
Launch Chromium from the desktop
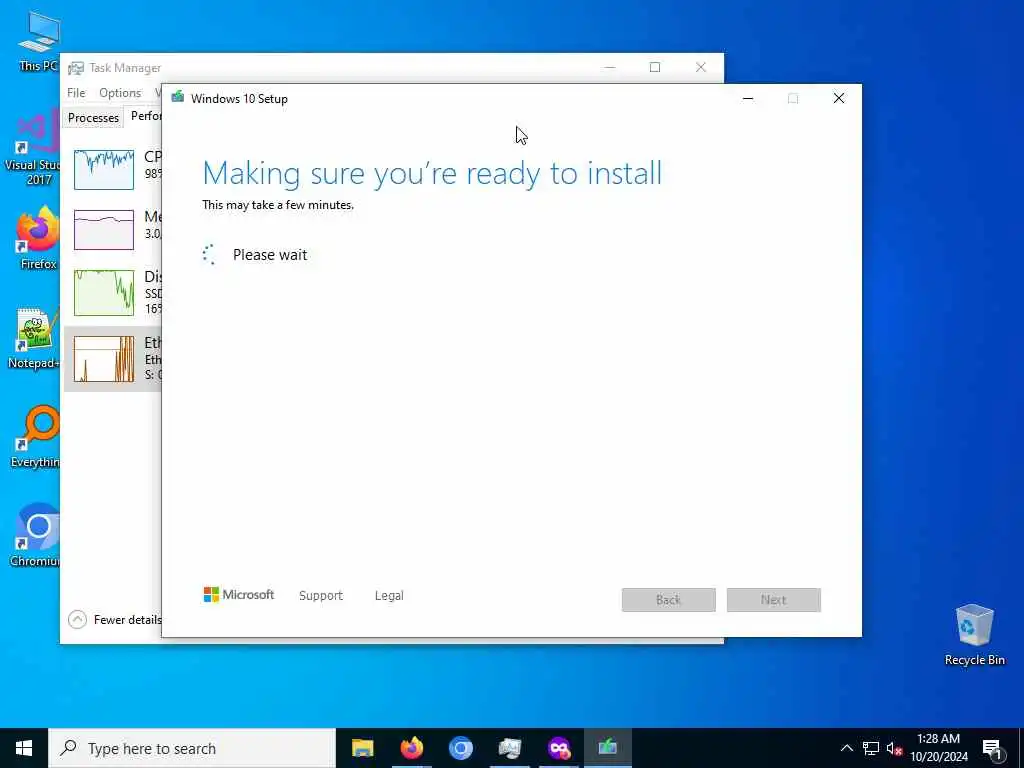36,536
